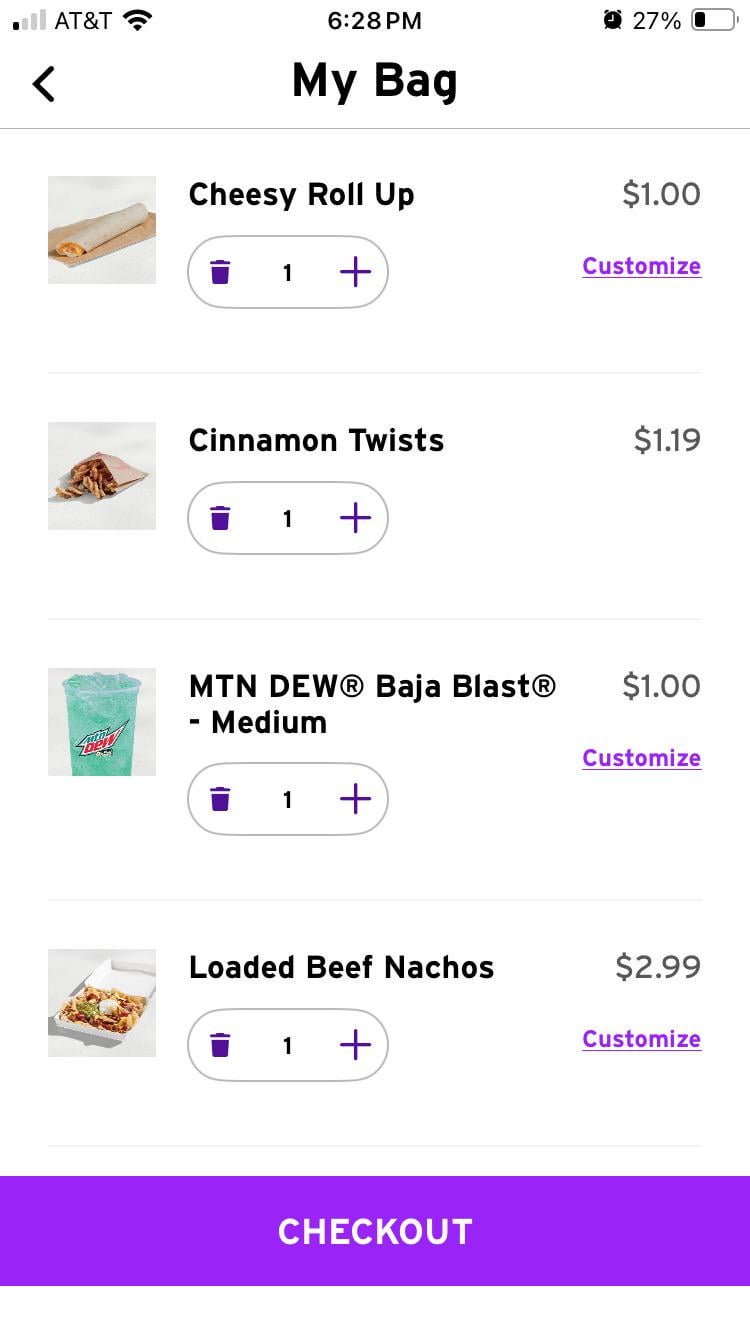Viewport: 750px width, 1334px height.
Task: Remove MTN DEW Baja Blast from bag
Action: [220, 799]
